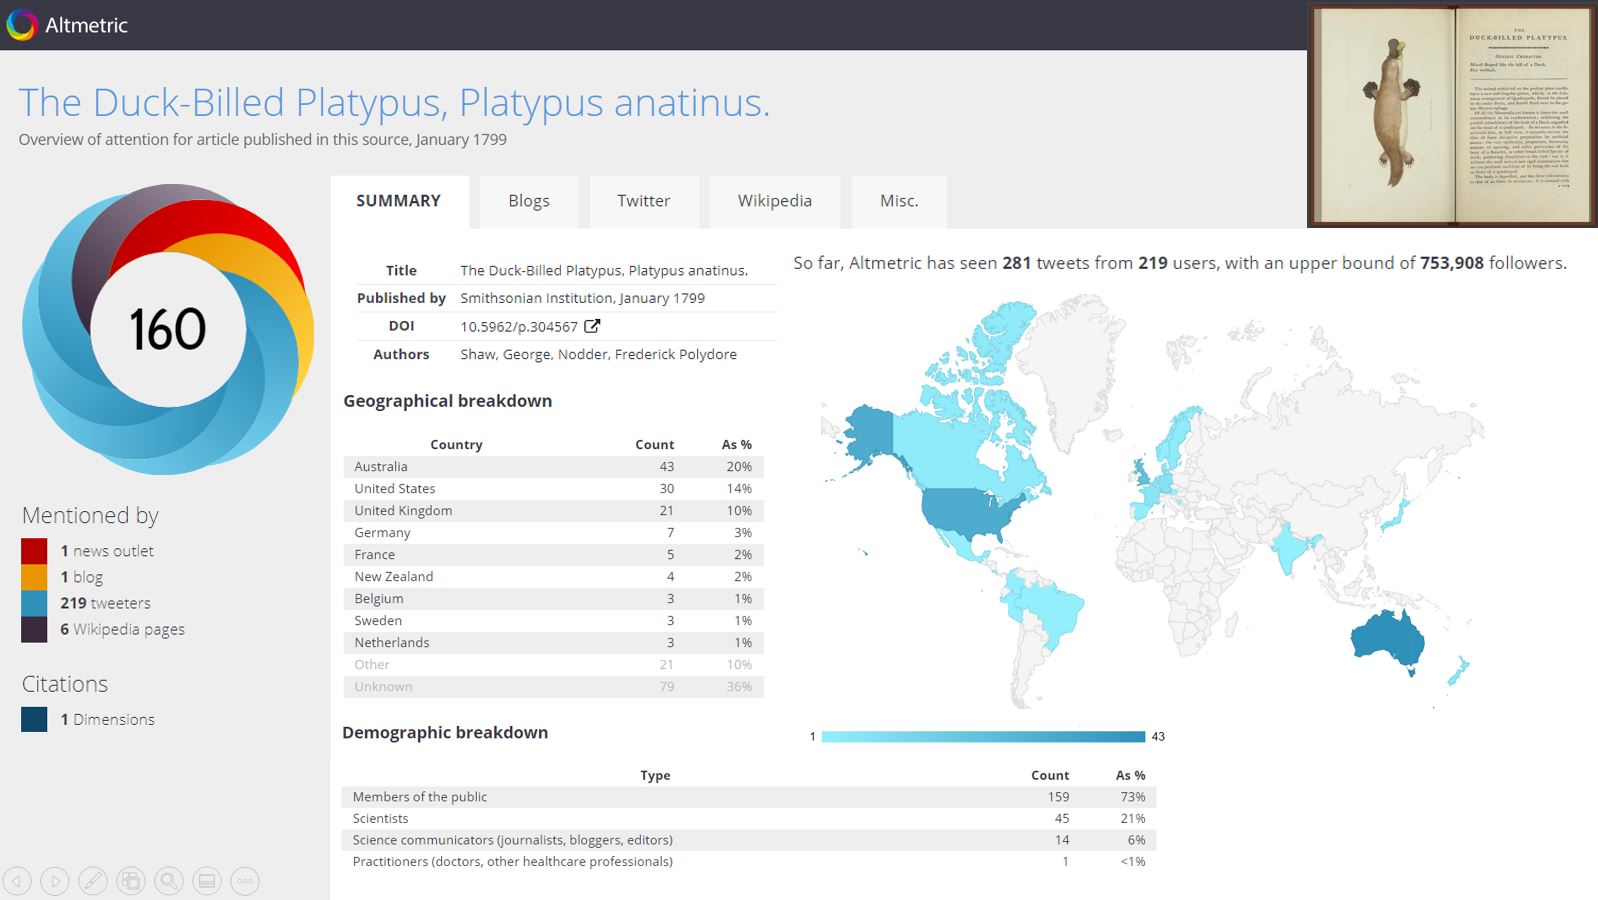Open the Wikipedia tab
Image resolution: width=1598 pixels, height=900 pixels.
point(775,201)
